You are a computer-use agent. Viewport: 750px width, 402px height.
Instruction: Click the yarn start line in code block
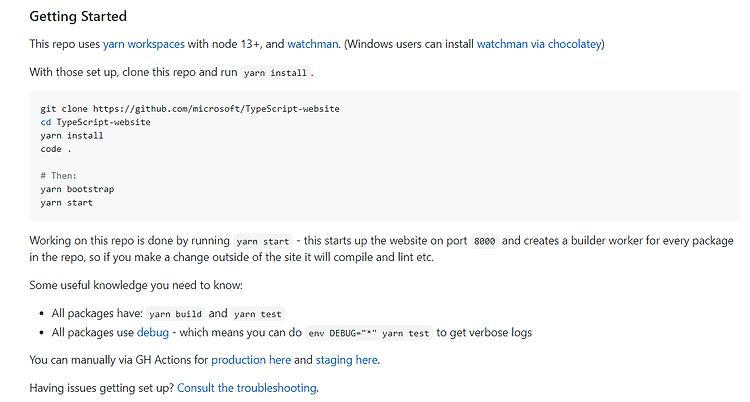66,202
